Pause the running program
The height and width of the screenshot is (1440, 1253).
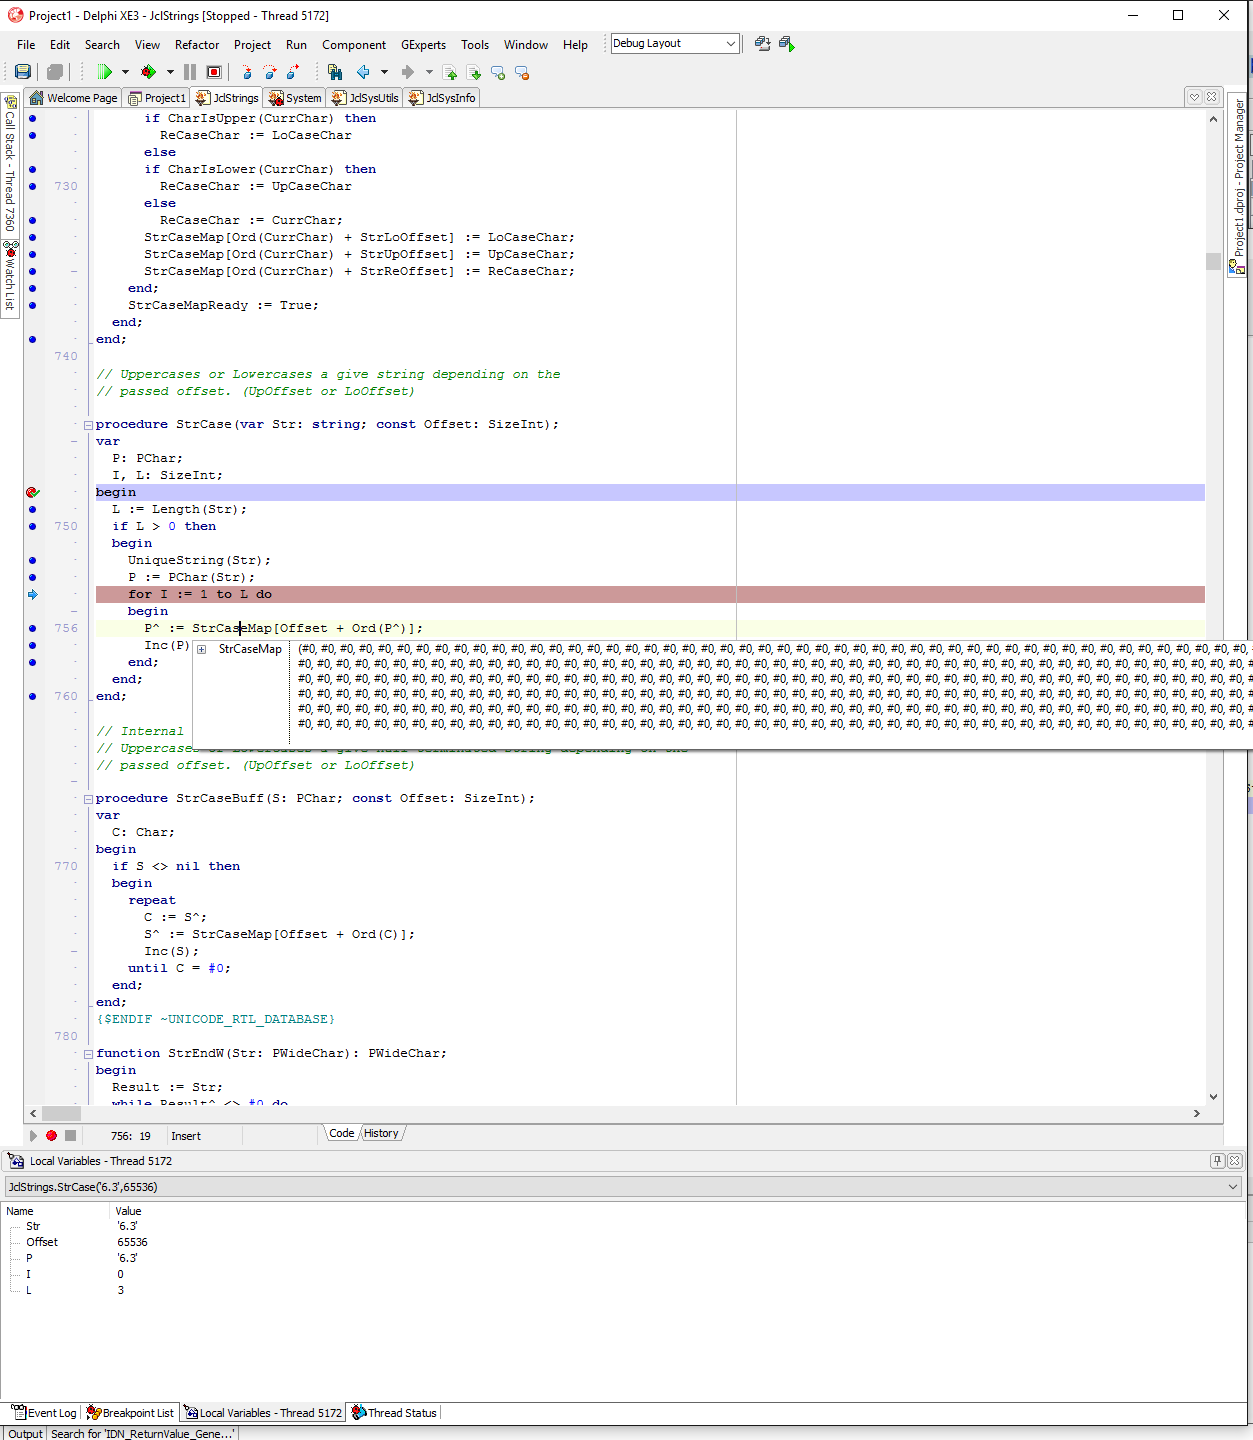click(190, 72)
